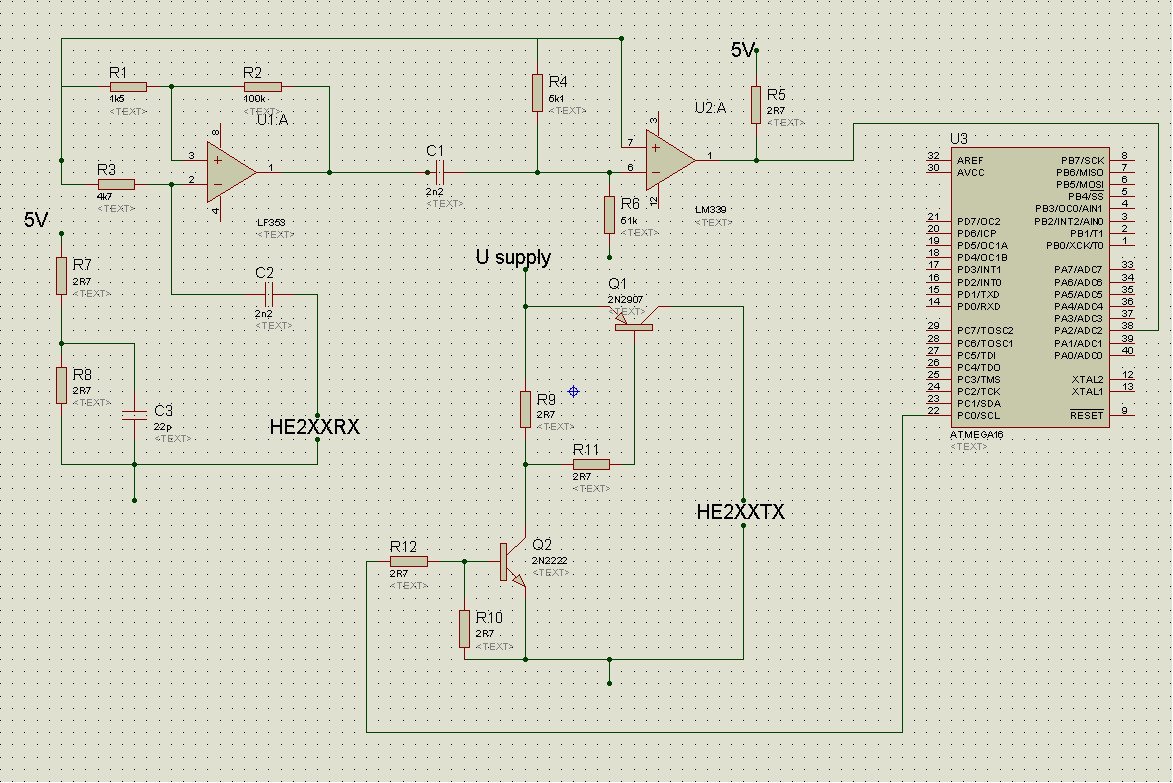Select the ATMEGA16 value text
Image resolution: width=1173 pixels, height=783 pixels.
tap(976, 435)
